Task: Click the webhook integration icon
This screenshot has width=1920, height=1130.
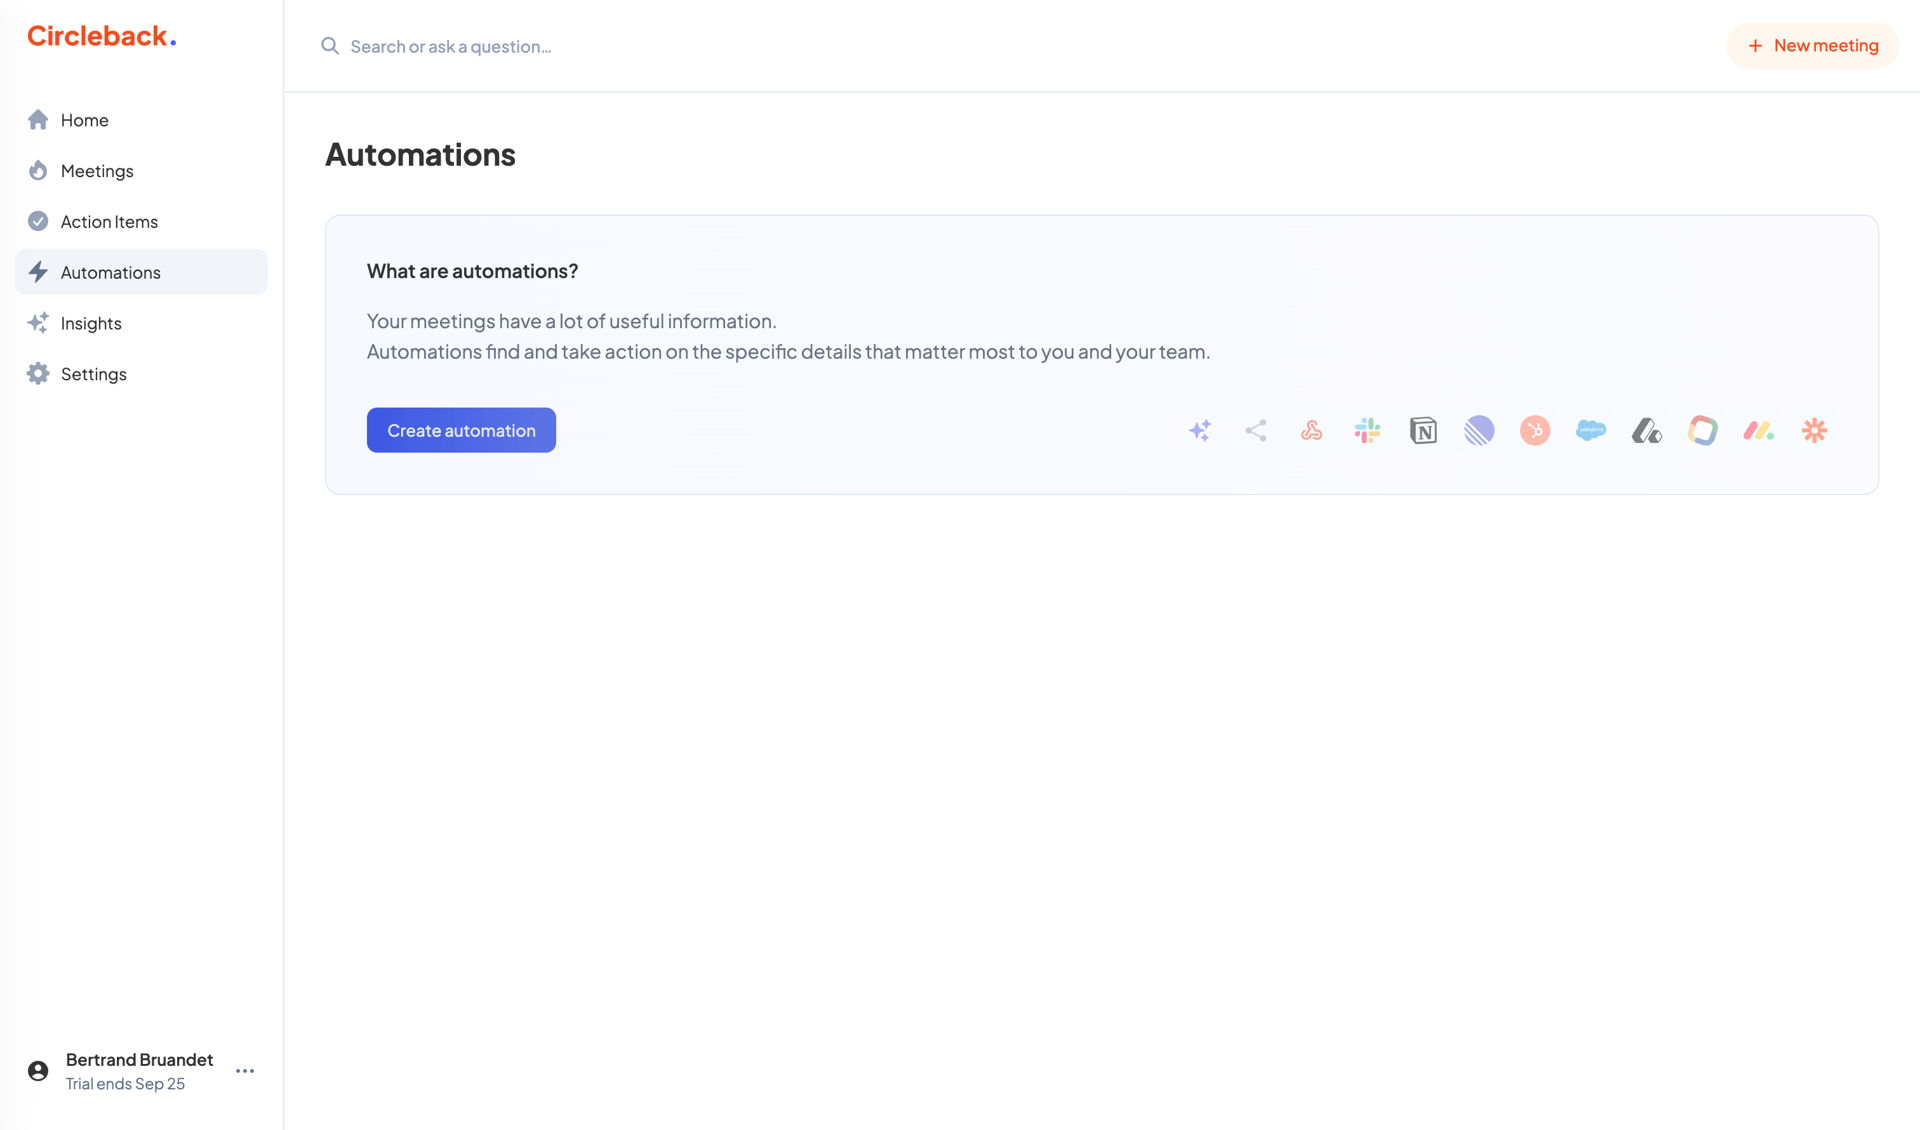Action: [1312, 430]
